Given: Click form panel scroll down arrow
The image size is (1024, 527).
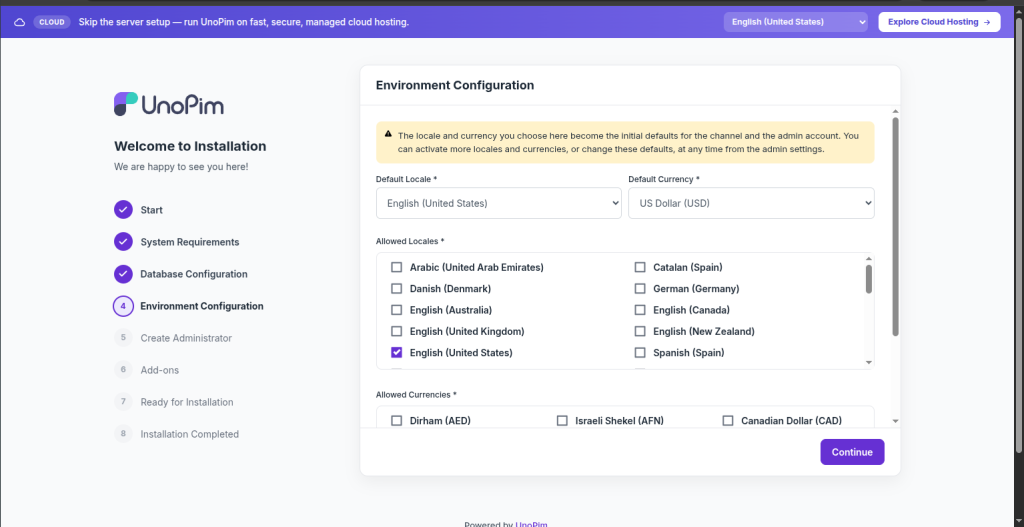Looking at the screenshot, I should [x=895, y=422].
